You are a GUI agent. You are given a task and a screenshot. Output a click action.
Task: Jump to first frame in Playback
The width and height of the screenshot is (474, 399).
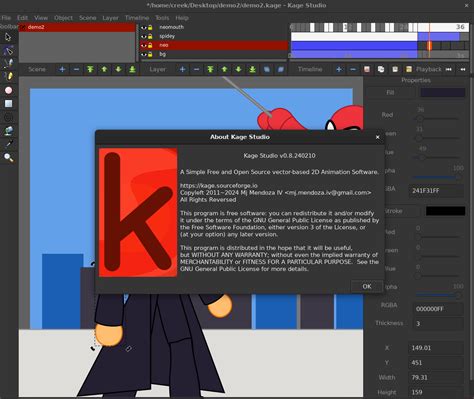click(x=449, y=69)
